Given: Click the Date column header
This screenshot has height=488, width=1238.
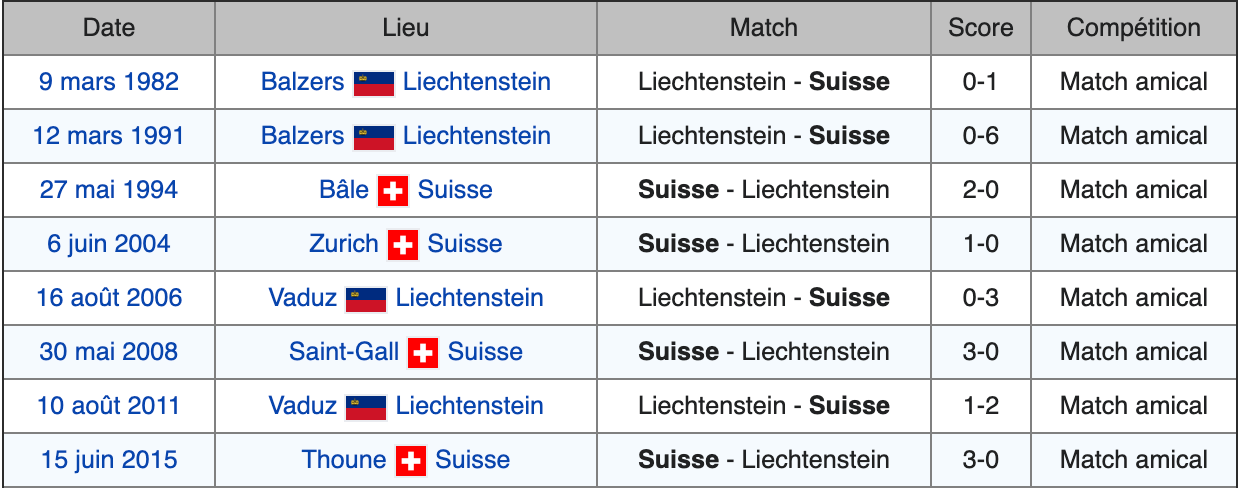Looking at the screenshot, I should pos(109,28).
